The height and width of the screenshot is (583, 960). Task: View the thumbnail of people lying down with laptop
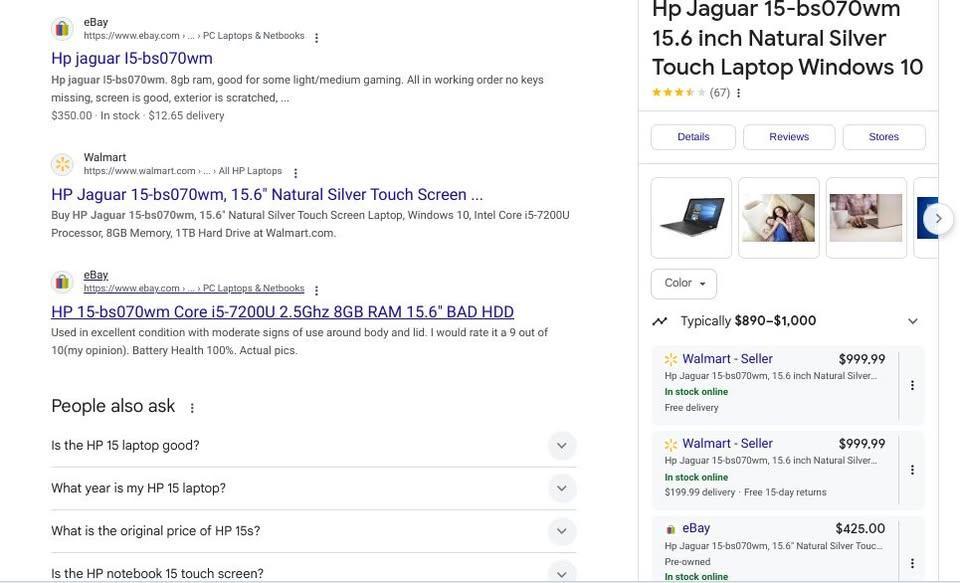click(x=779, y=218)
